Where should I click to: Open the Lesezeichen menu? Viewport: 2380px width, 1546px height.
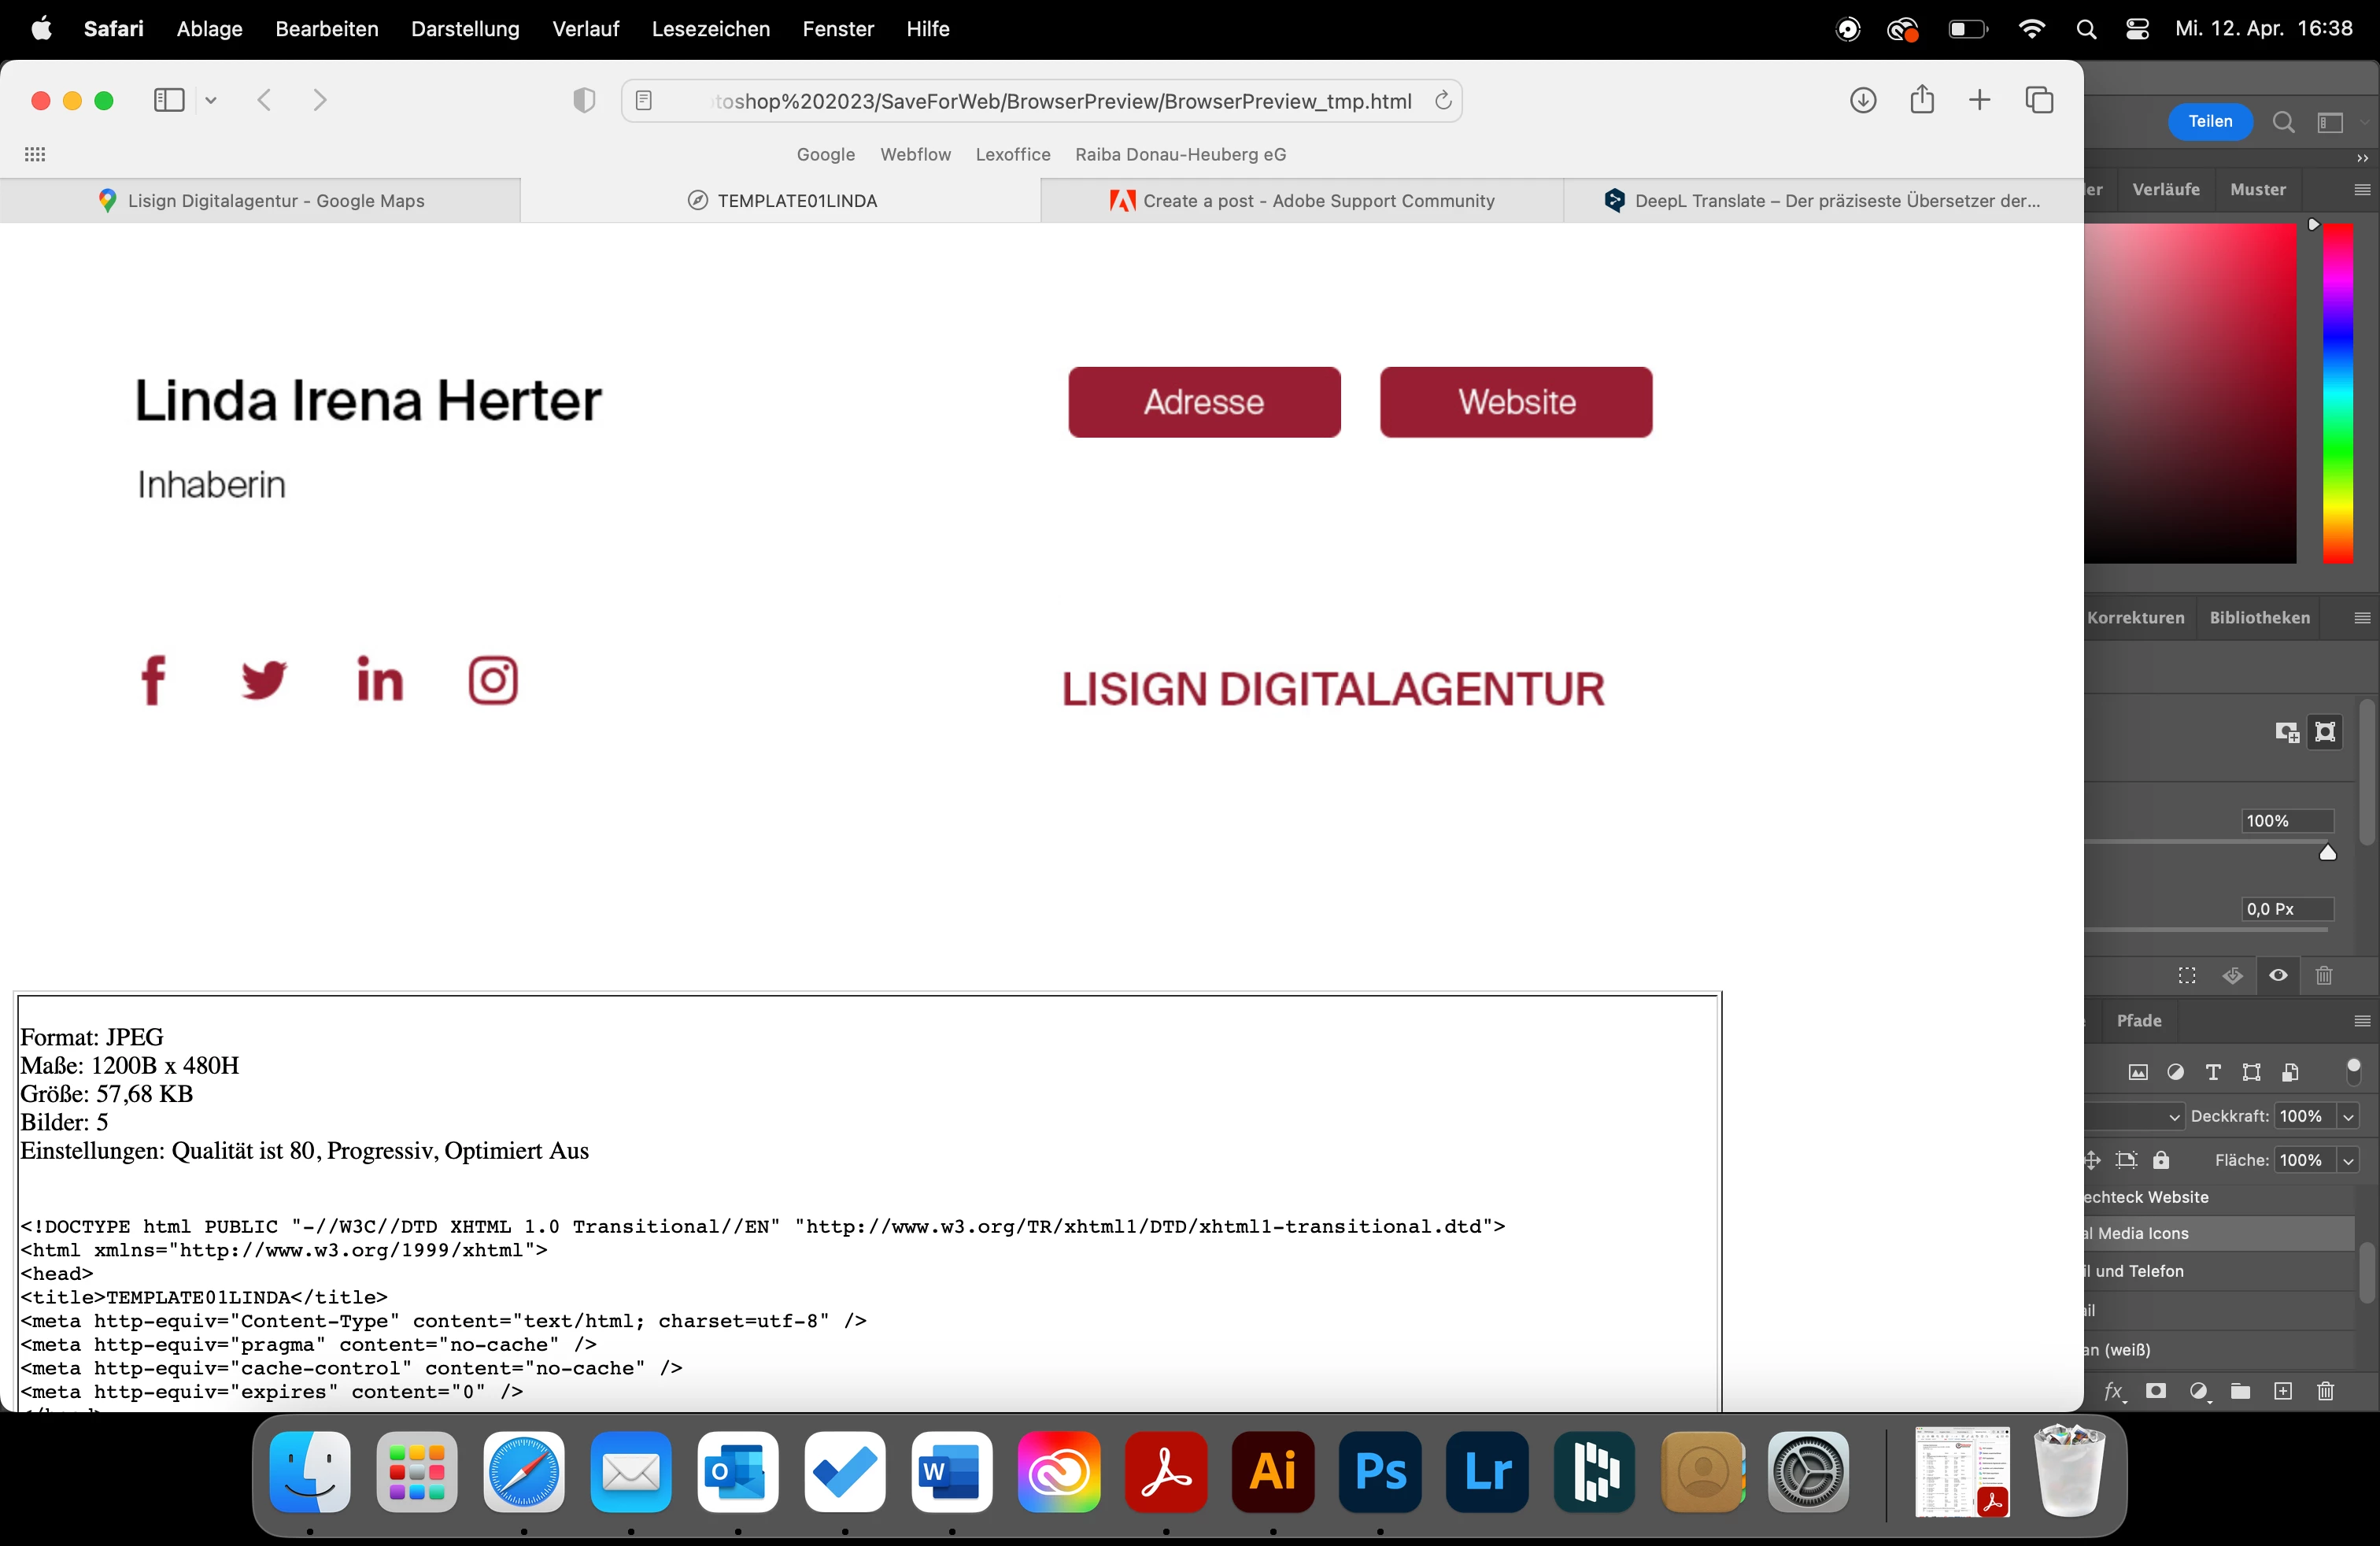coord(710,29)
